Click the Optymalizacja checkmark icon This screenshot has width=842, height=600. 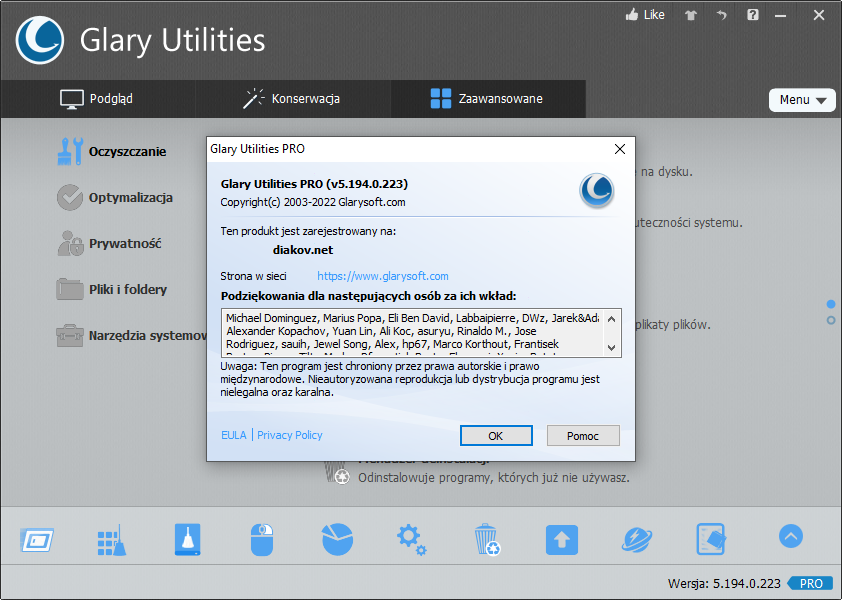[70, 198]
